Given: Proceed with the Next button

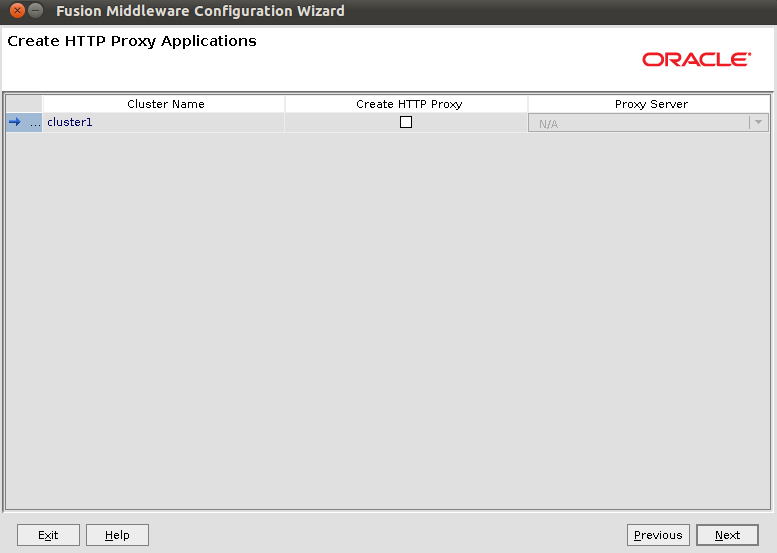Looking at the screenshot, I should pos(727,535).
